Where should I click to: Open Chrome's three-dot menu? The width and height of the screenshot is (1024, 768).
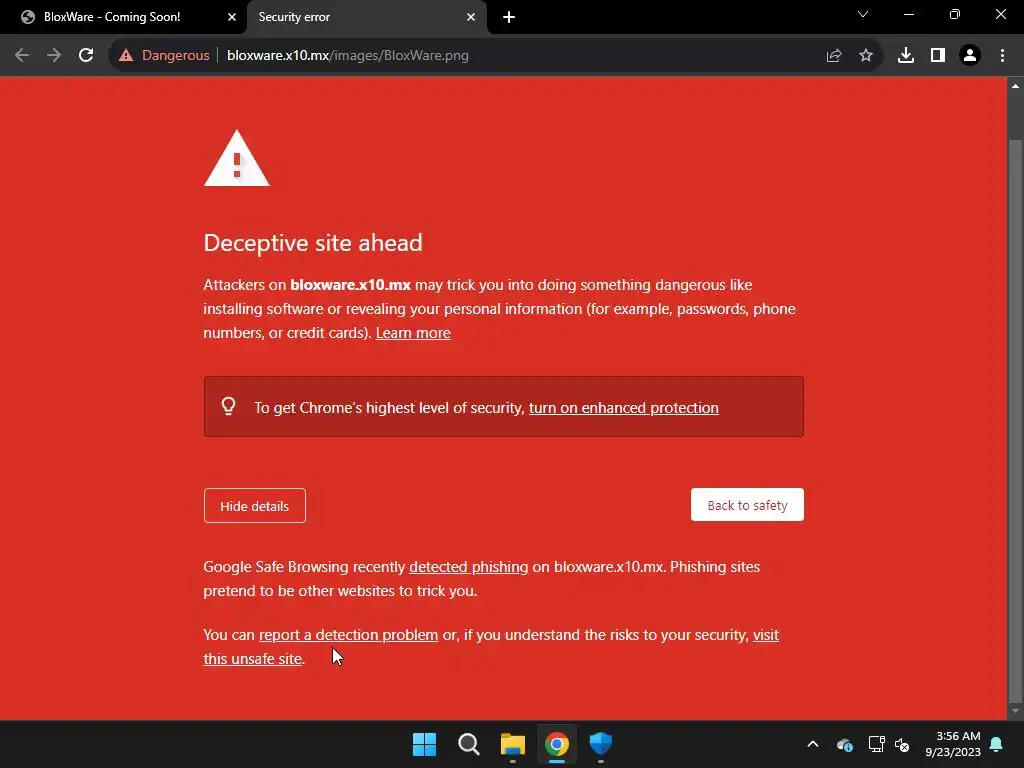pyautogui.click(x=1002, y=56)
